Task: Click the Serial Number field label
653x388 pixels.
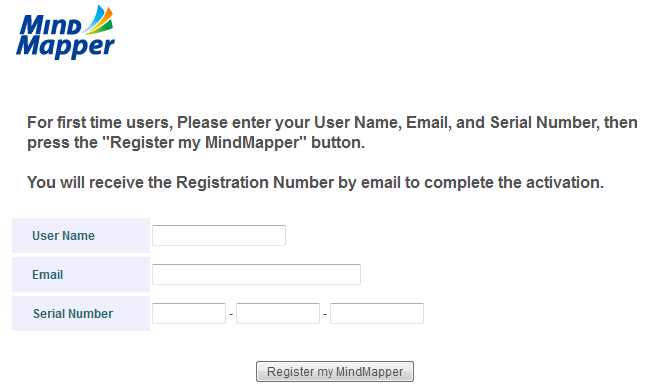Action: coord(73,313)
